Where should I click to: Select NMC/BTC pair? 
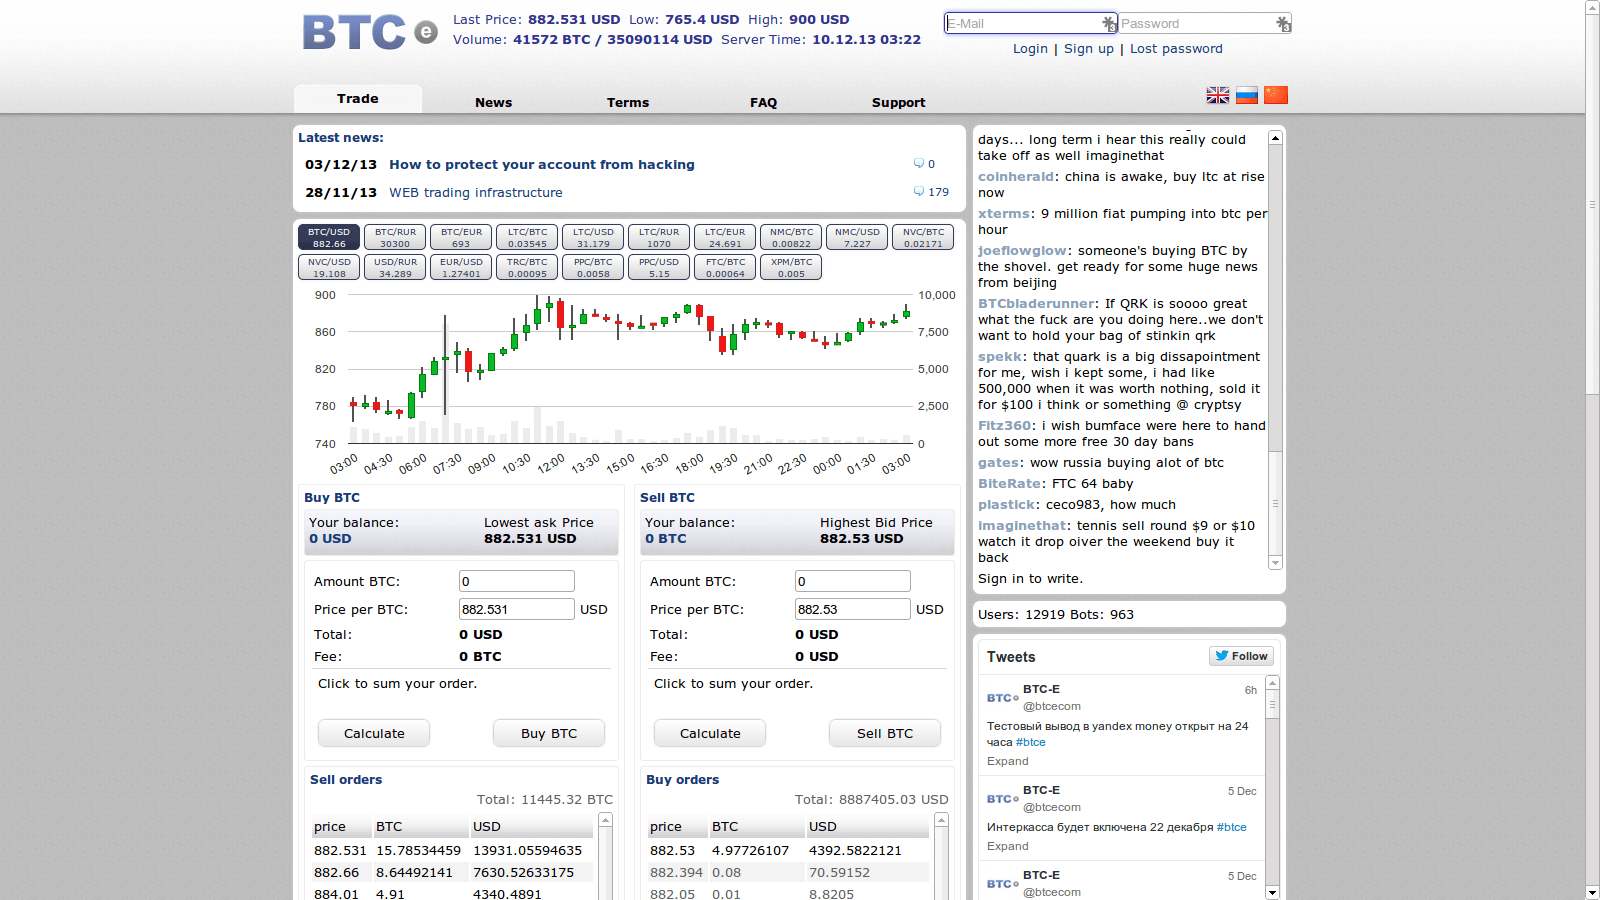[791, 237]
